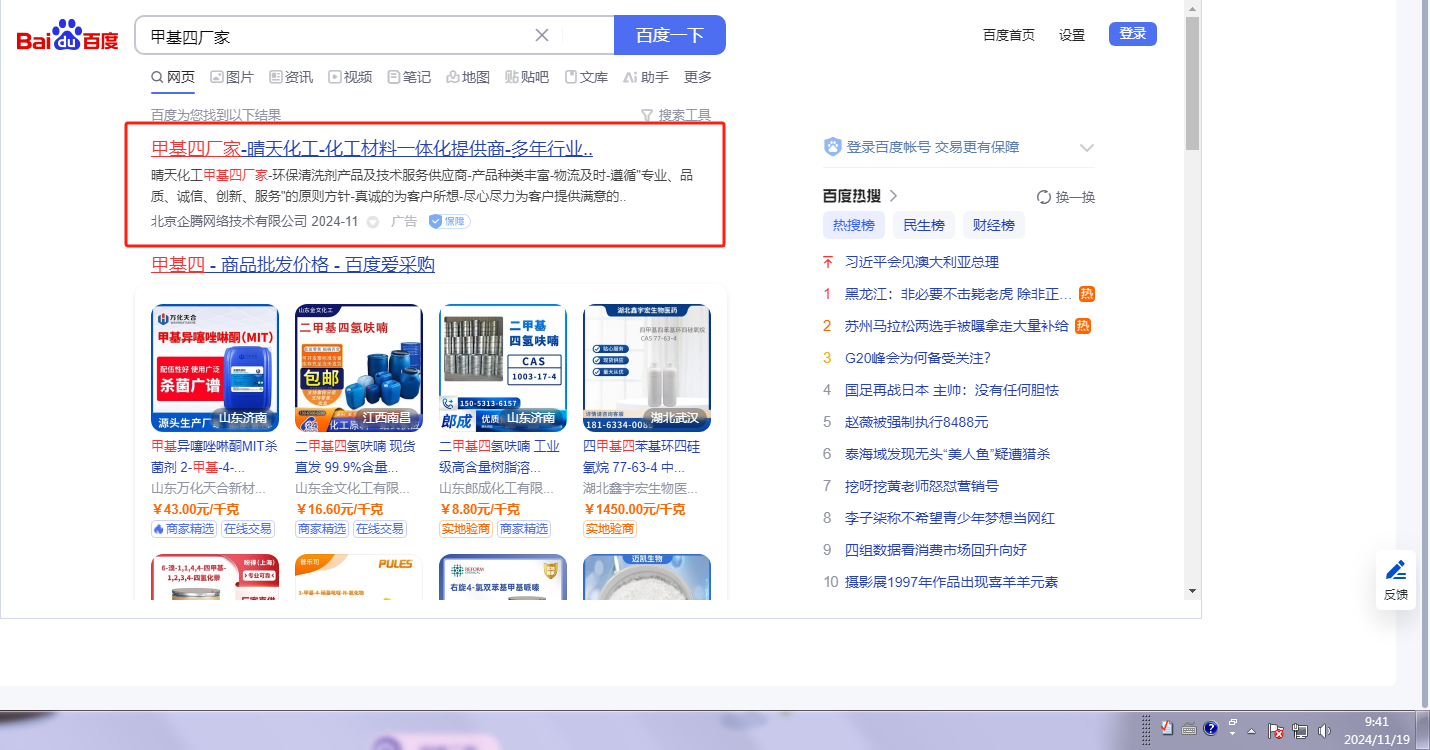Open the 设置 settings link

click(x=1072, y=35)
